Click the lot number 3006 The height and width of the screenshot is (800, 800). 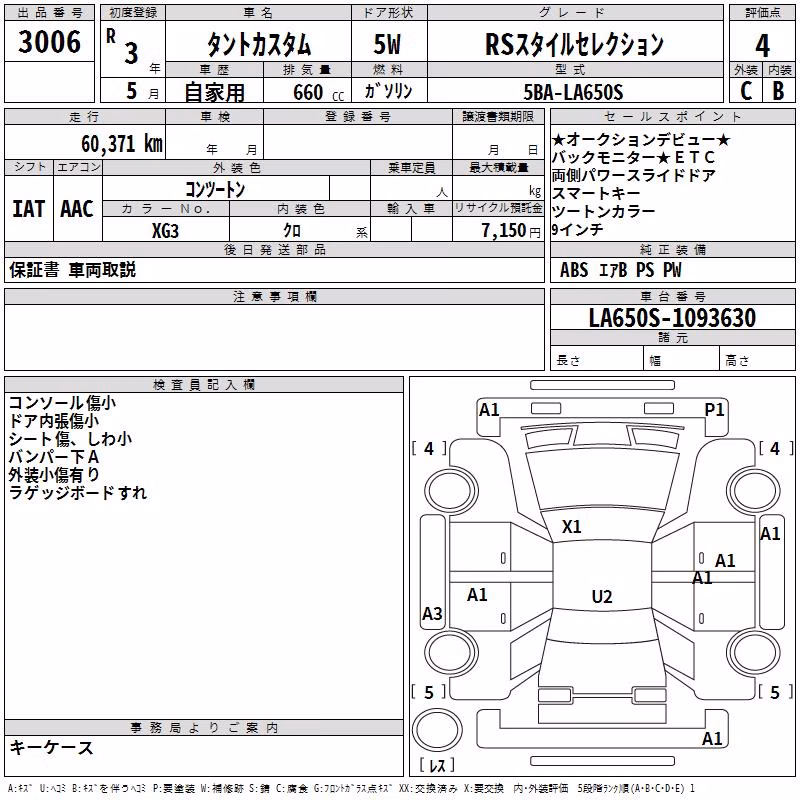pyautogui.click(x=49, y=42)
